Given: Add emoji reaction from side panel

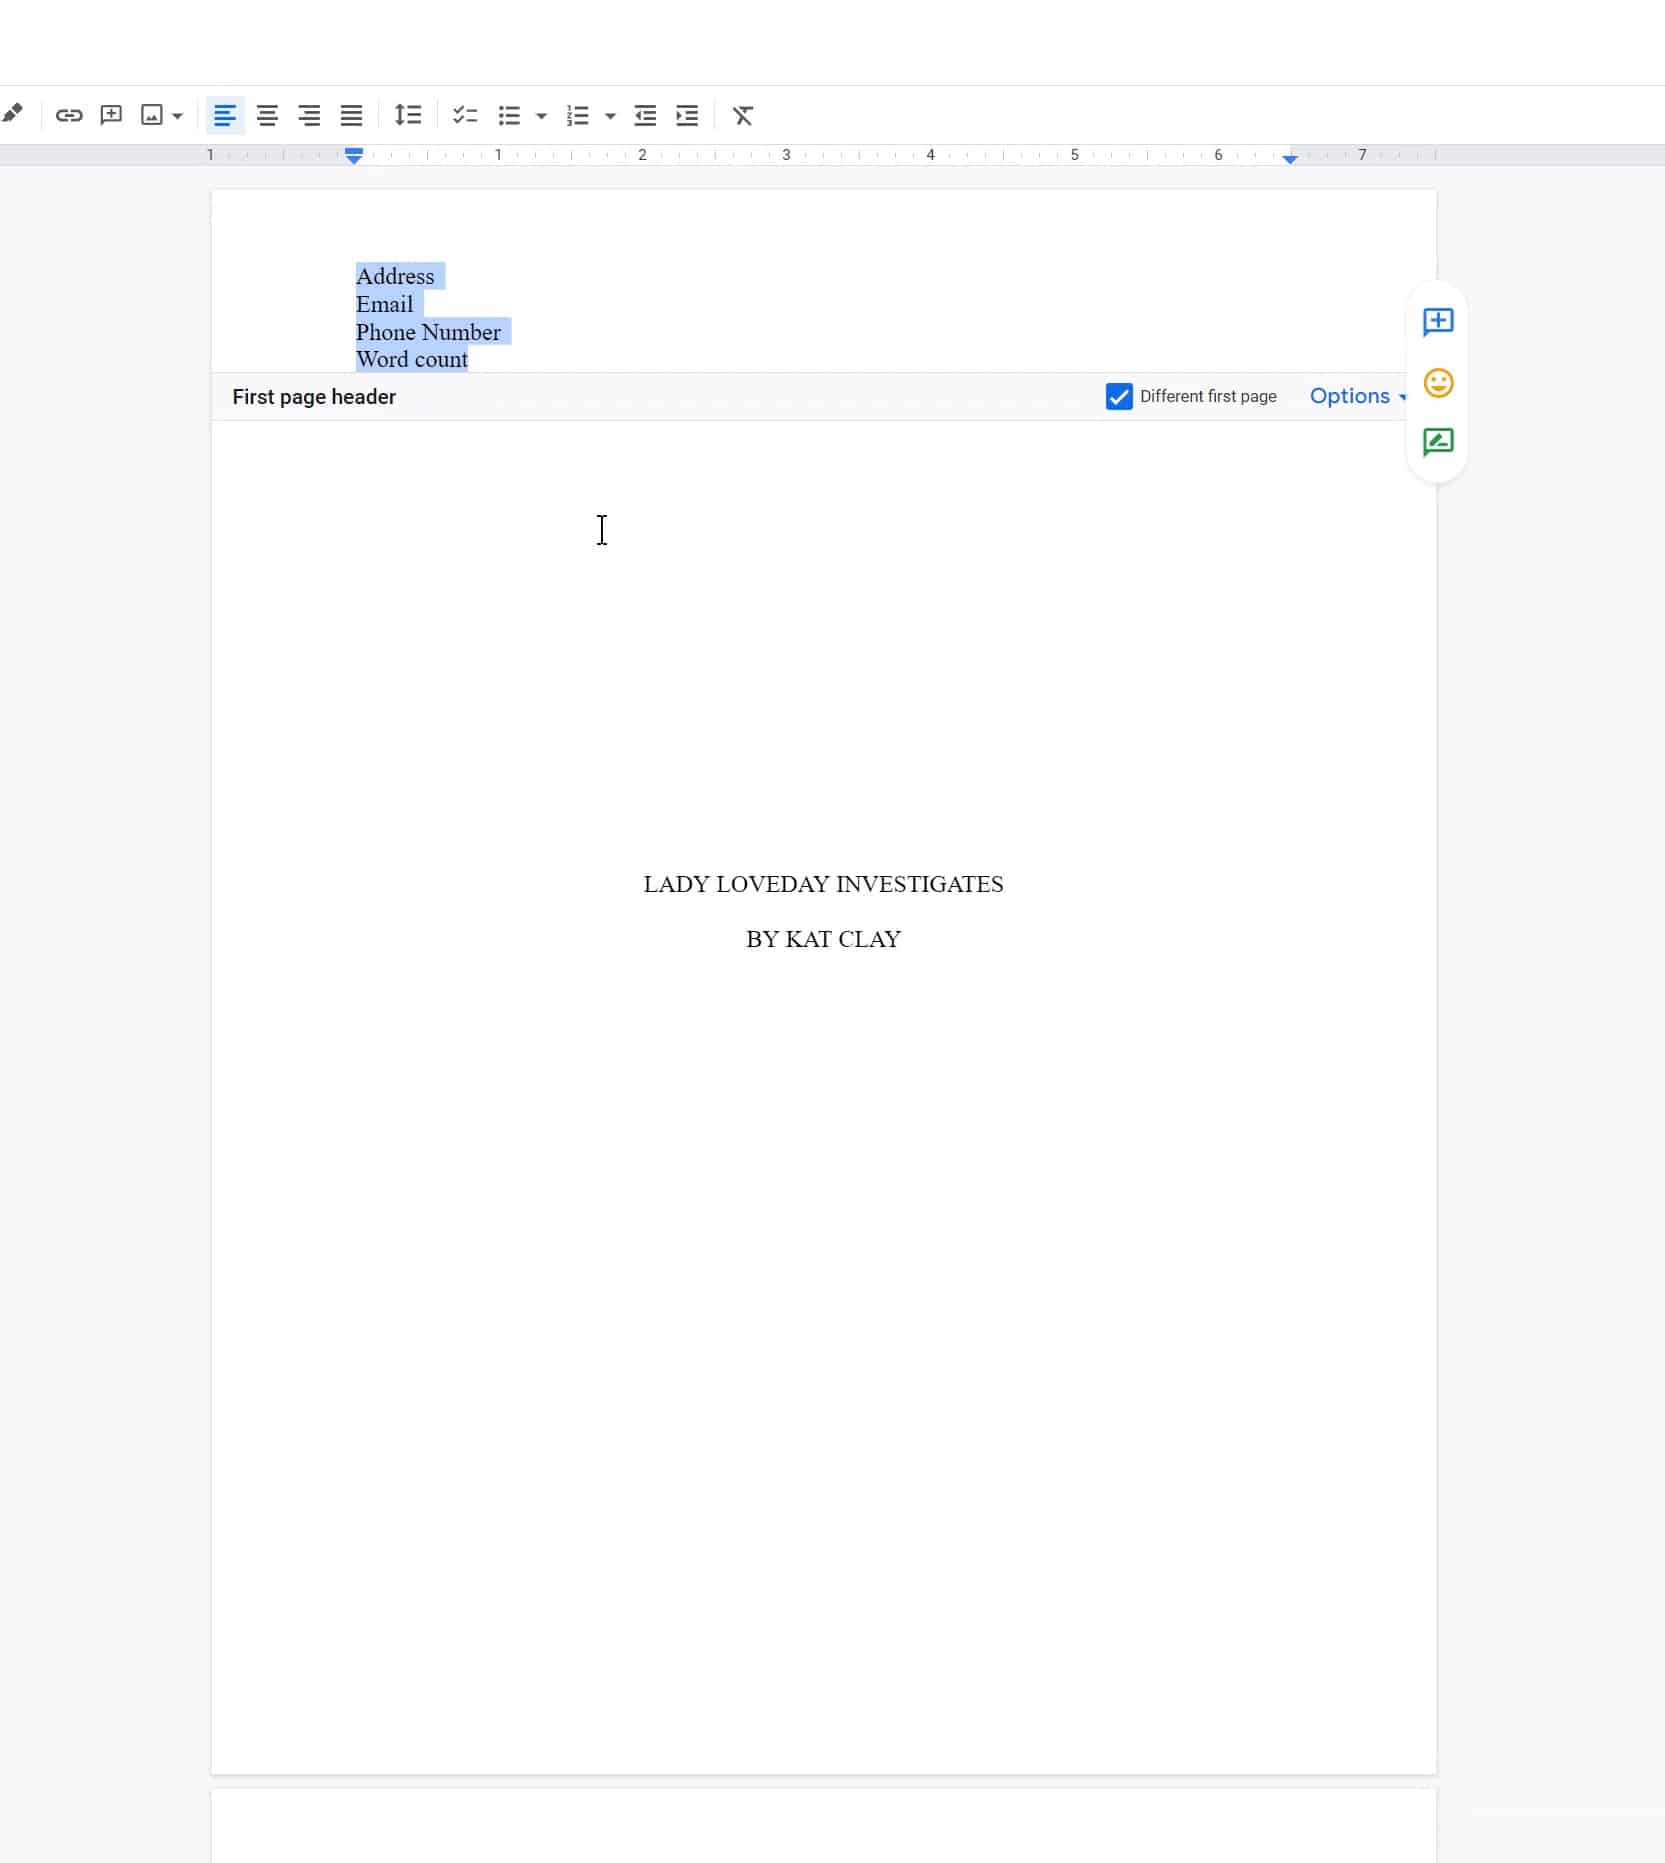Looking at the screenshot, I should (1438, 383).
